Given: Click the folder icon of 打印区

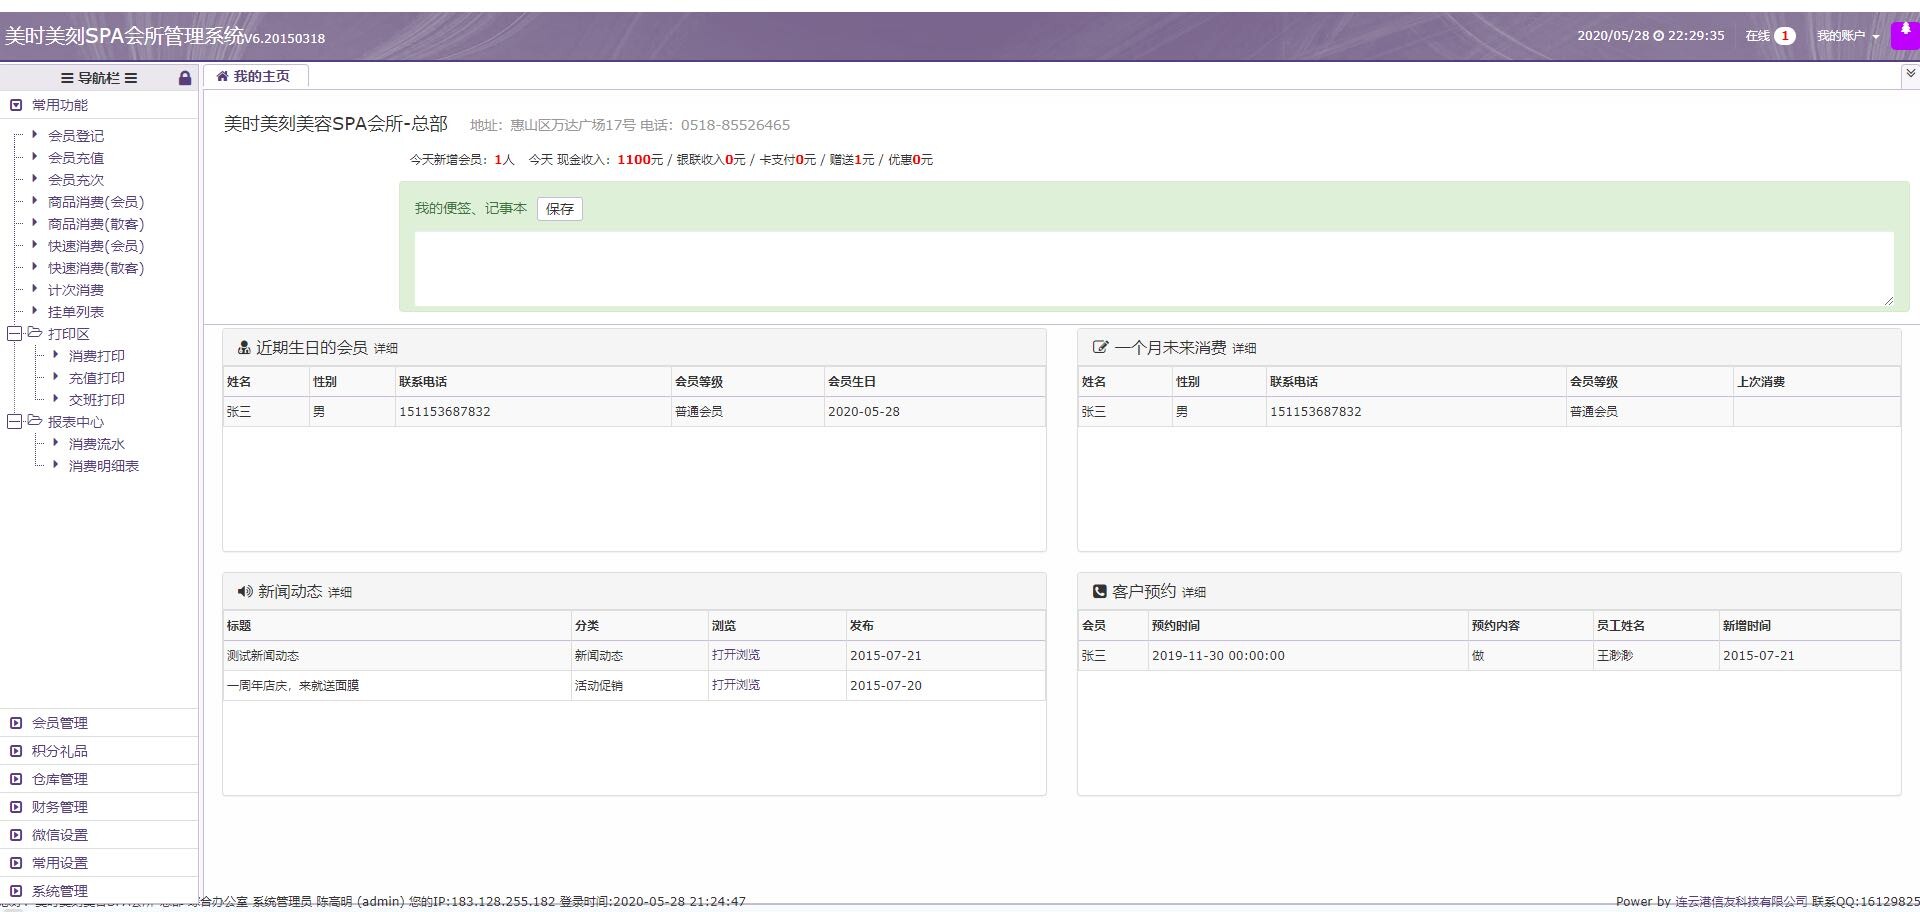Looking at the screenshot, I should (x=35, y=333).
